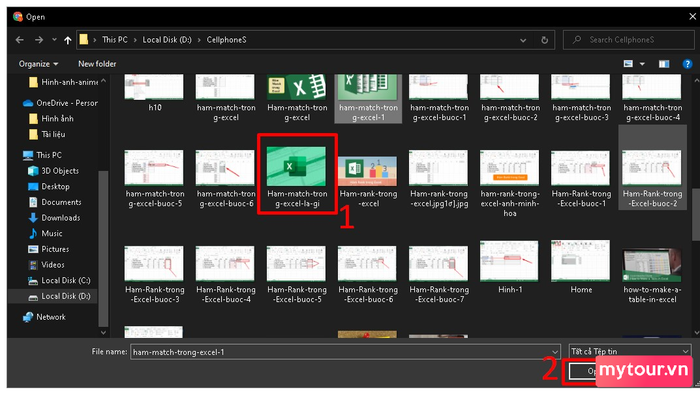Open the Organize menu

click(x=38, y=64)
